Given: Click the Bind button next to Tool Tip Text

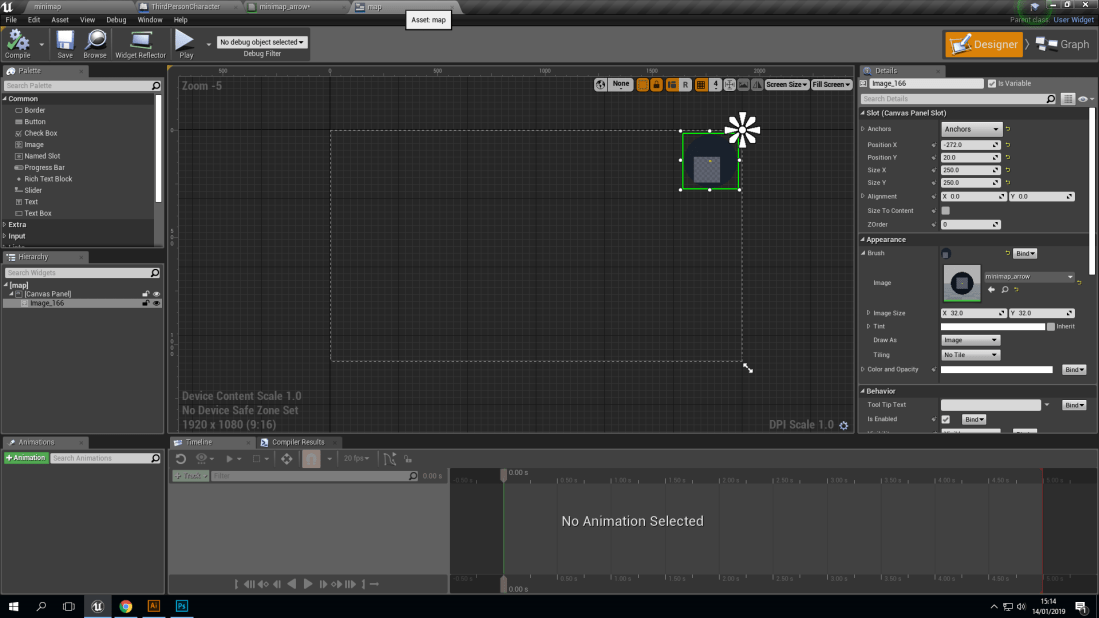Looking at the screenshot, I should tap(1072, 404).
